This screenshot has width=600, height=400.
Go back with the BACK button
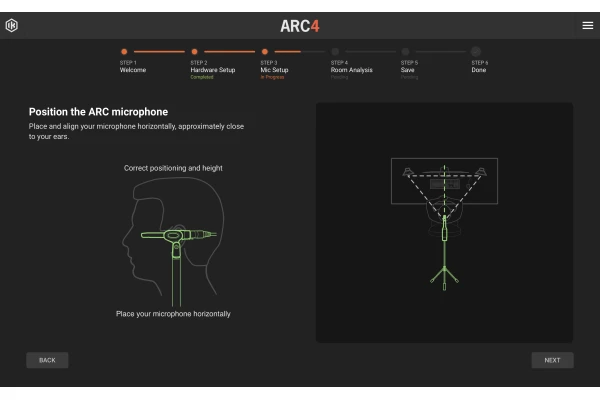click(47, 360)
